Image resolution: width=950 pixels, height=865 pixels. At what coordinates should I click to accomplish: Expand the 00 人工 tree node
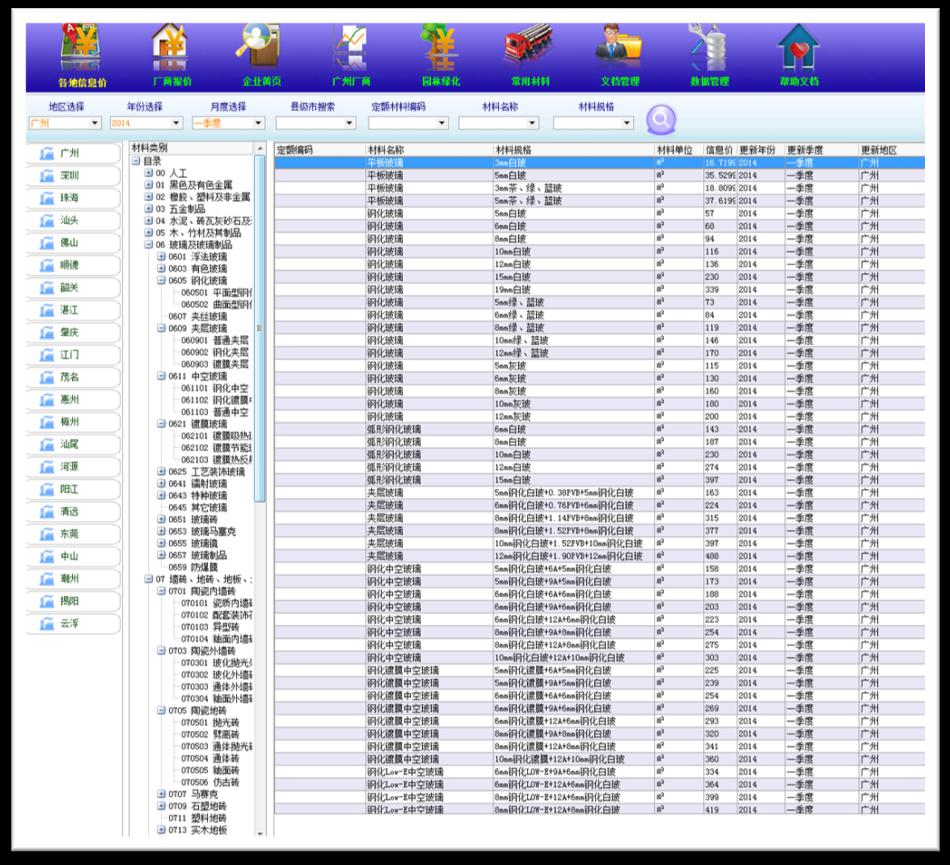click(x=148, y=173)
